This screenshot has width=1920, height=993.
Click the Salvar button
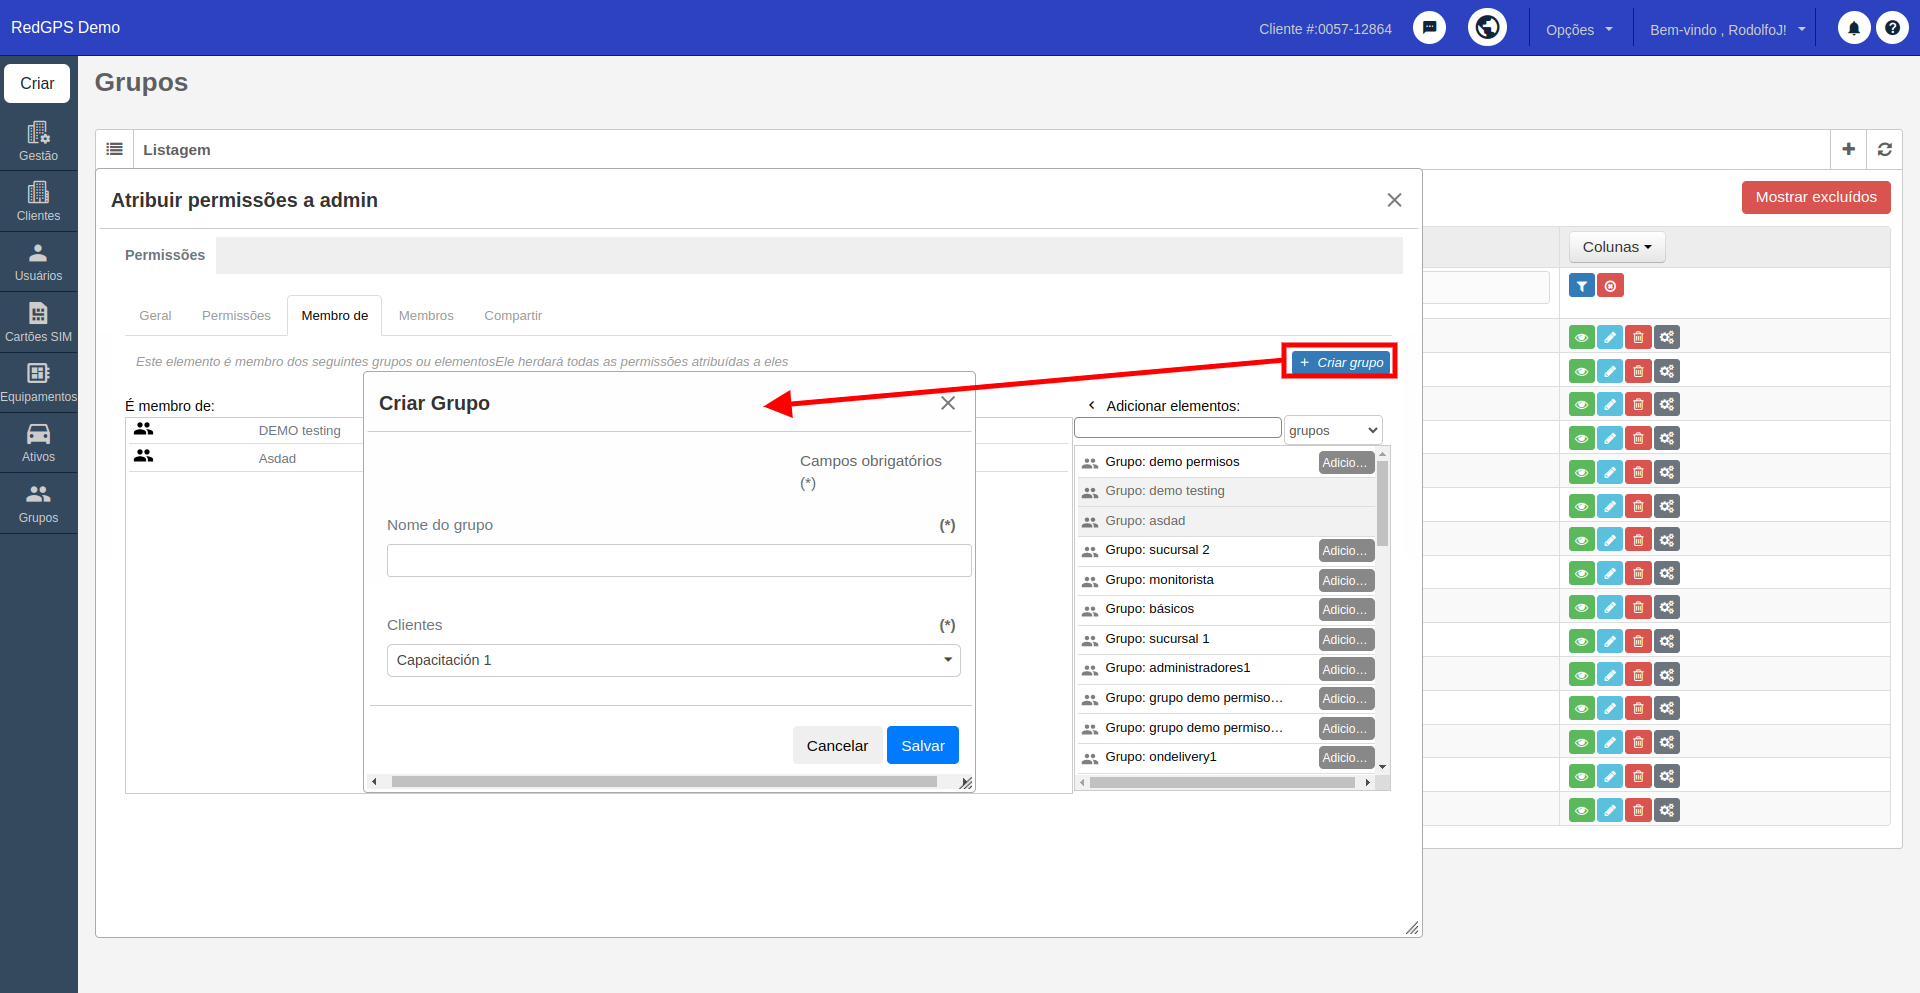922,745
